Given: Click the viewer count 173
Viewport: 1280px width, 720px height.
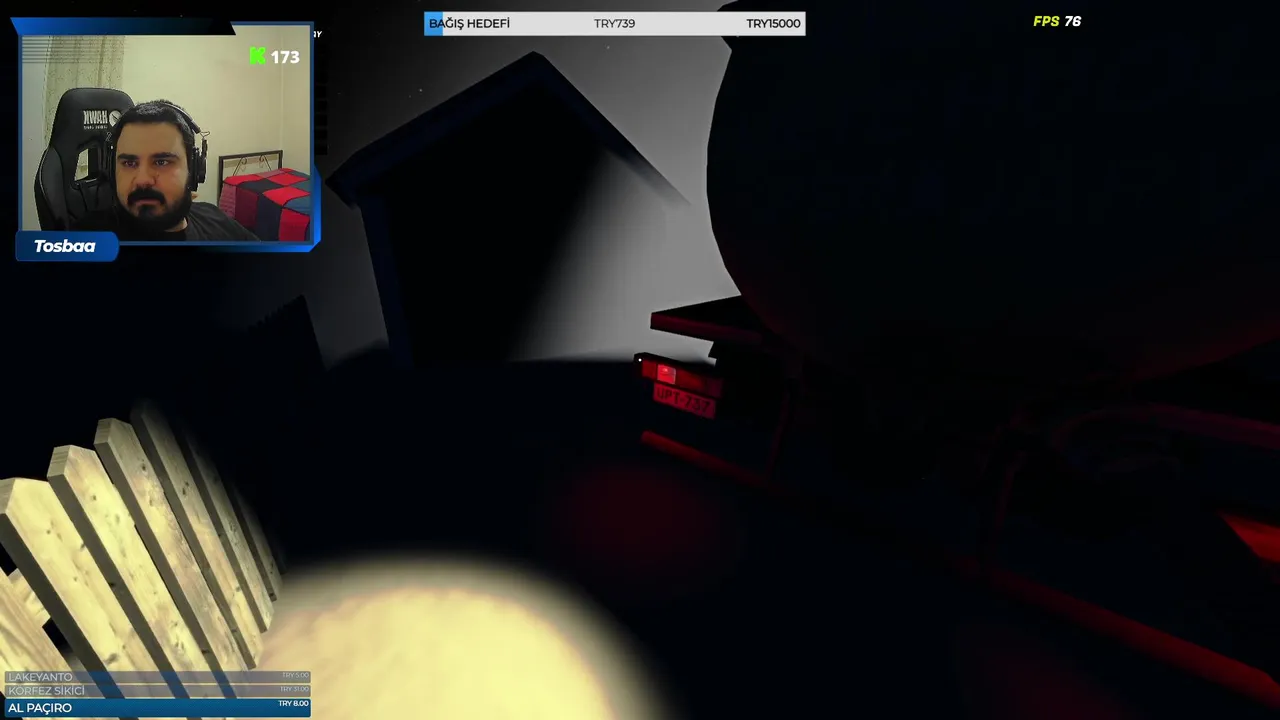Looking at the screenshot, I should point(285,58).
